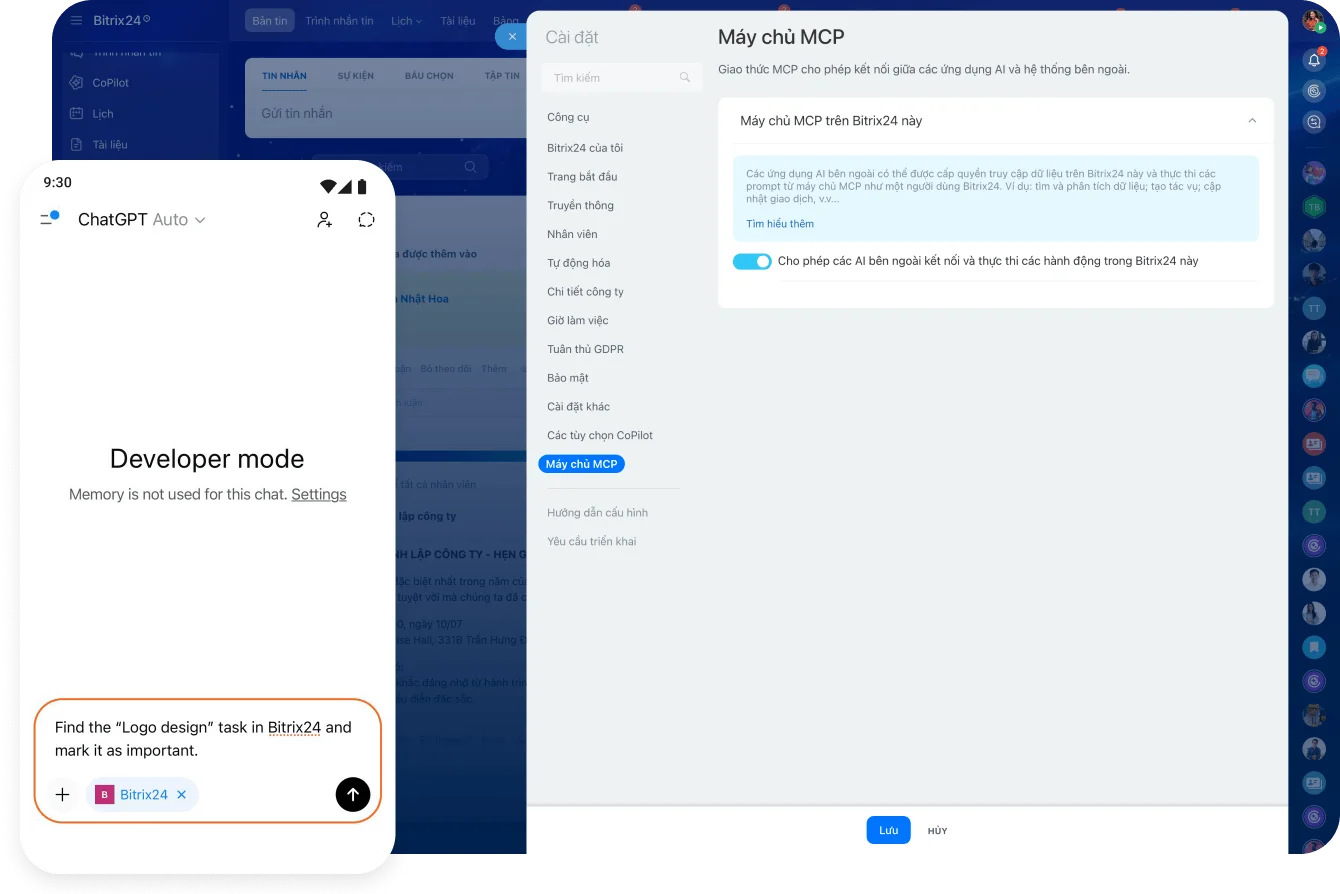Open the Settings link under Developer mode

pyautogui.click(x=319, y=494)
